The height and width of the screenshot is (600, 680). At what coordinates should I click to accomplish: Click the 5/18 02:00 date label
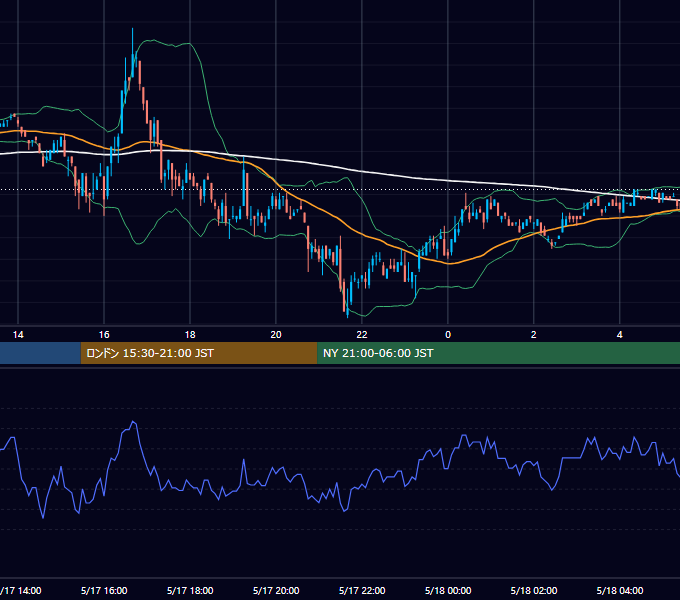pyautogui.click(x=534, y=590)
